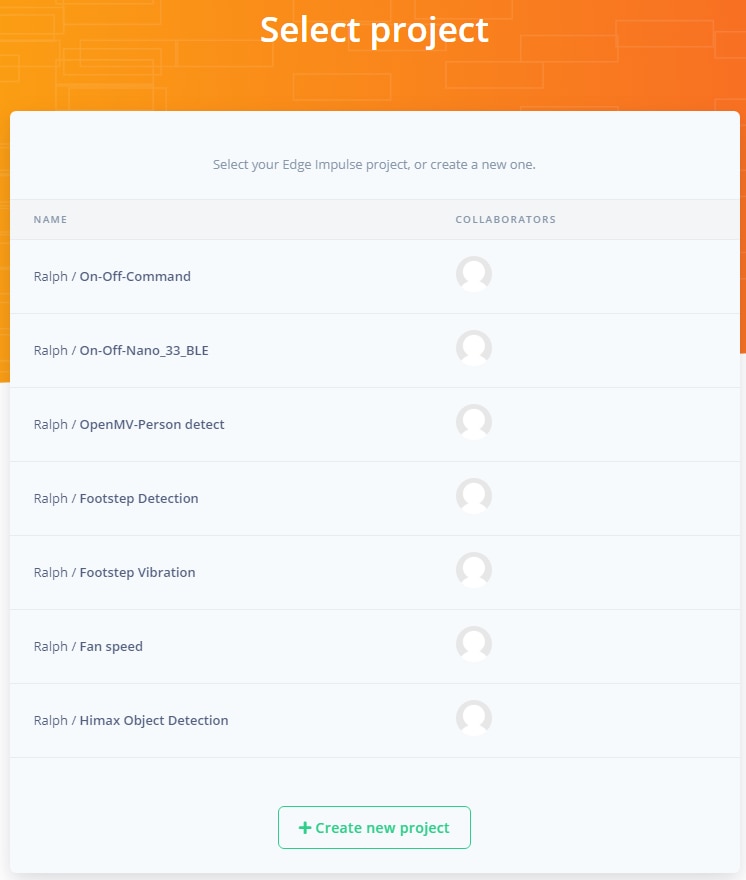Click collaborator avatar for Footstep Detection project
This screenshot has height=880, width=746.
473,497
